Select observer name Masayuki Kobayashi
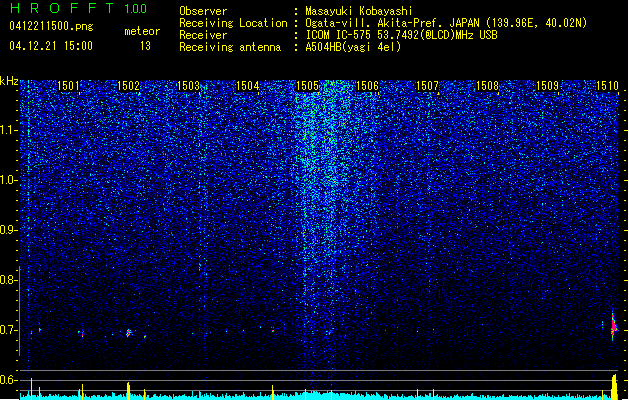The image size is (629, 400). point(359,11)
